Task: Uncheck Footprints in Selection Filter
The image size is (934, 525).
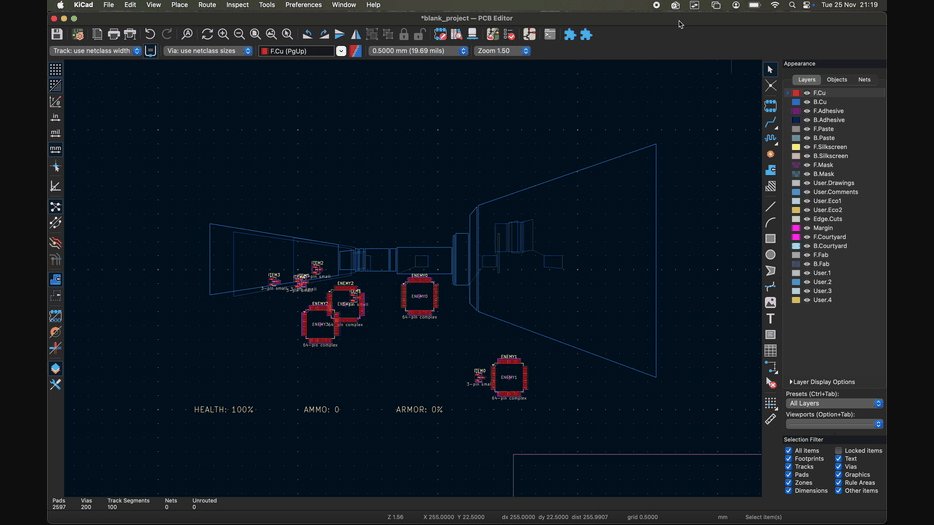Action: pos(789,459)
